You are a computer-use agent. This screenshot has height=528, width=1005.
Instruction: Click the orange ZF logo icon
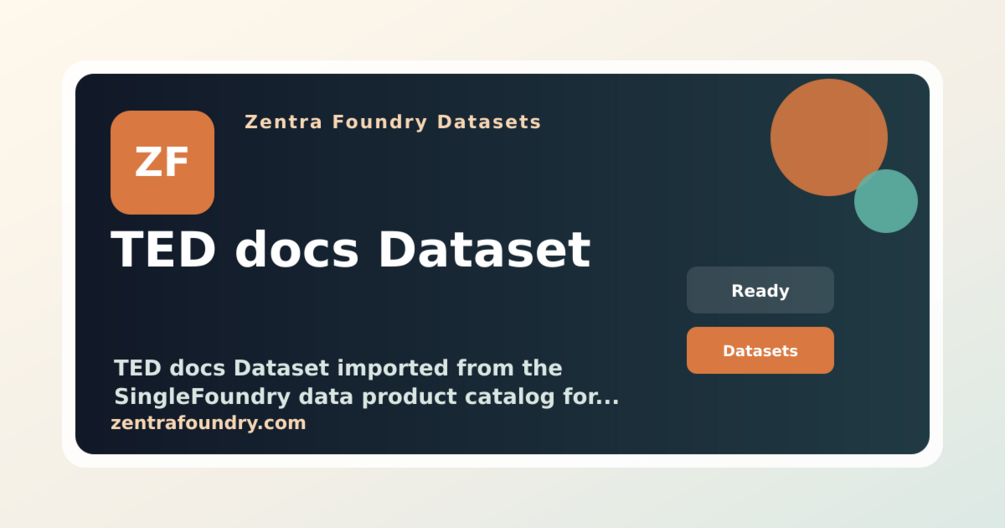tap(162, 162)
